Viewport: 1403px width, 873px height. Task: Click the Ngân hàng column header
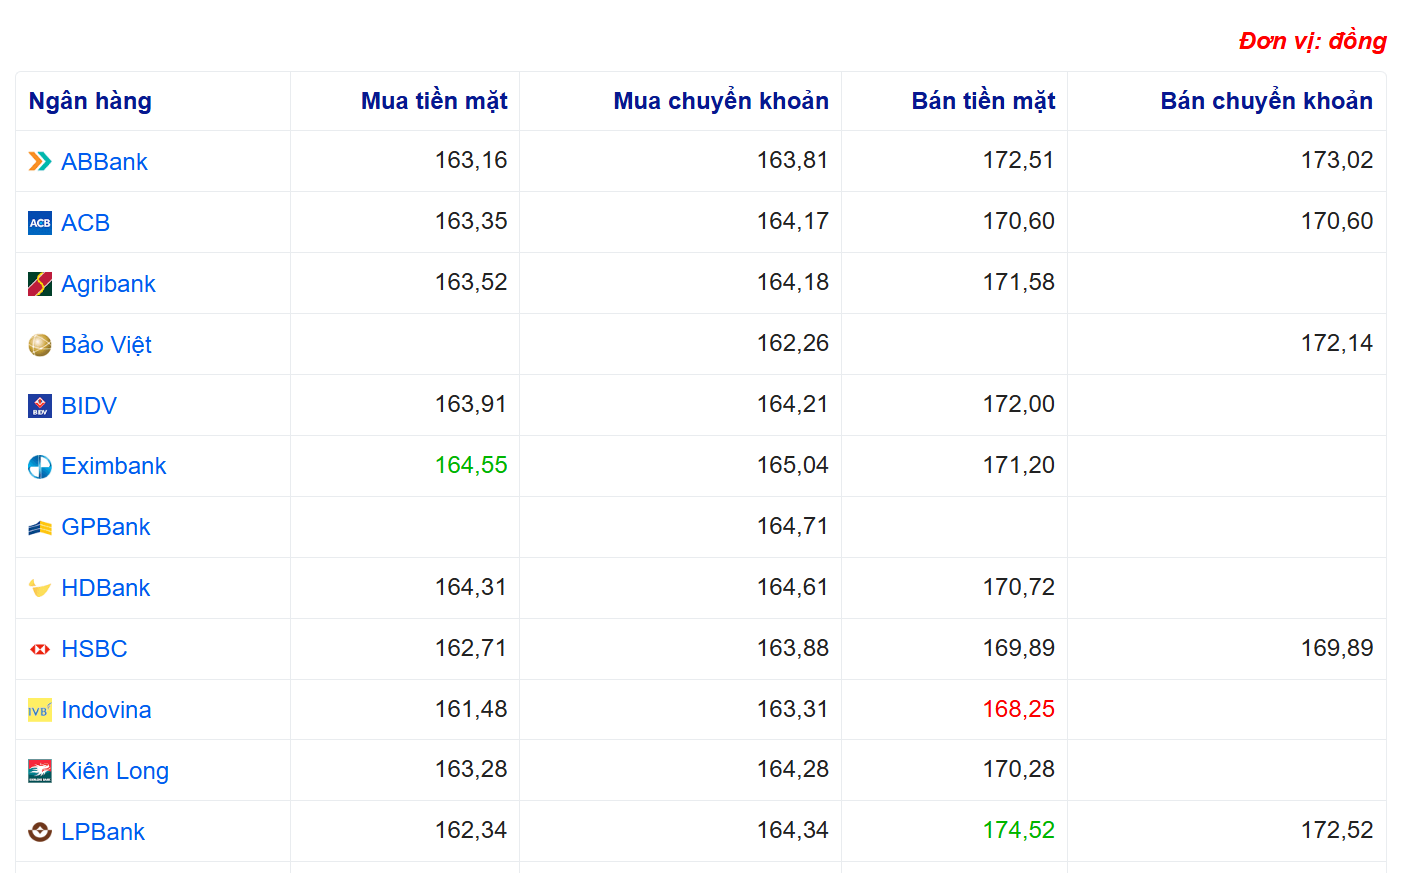(90, 101)
